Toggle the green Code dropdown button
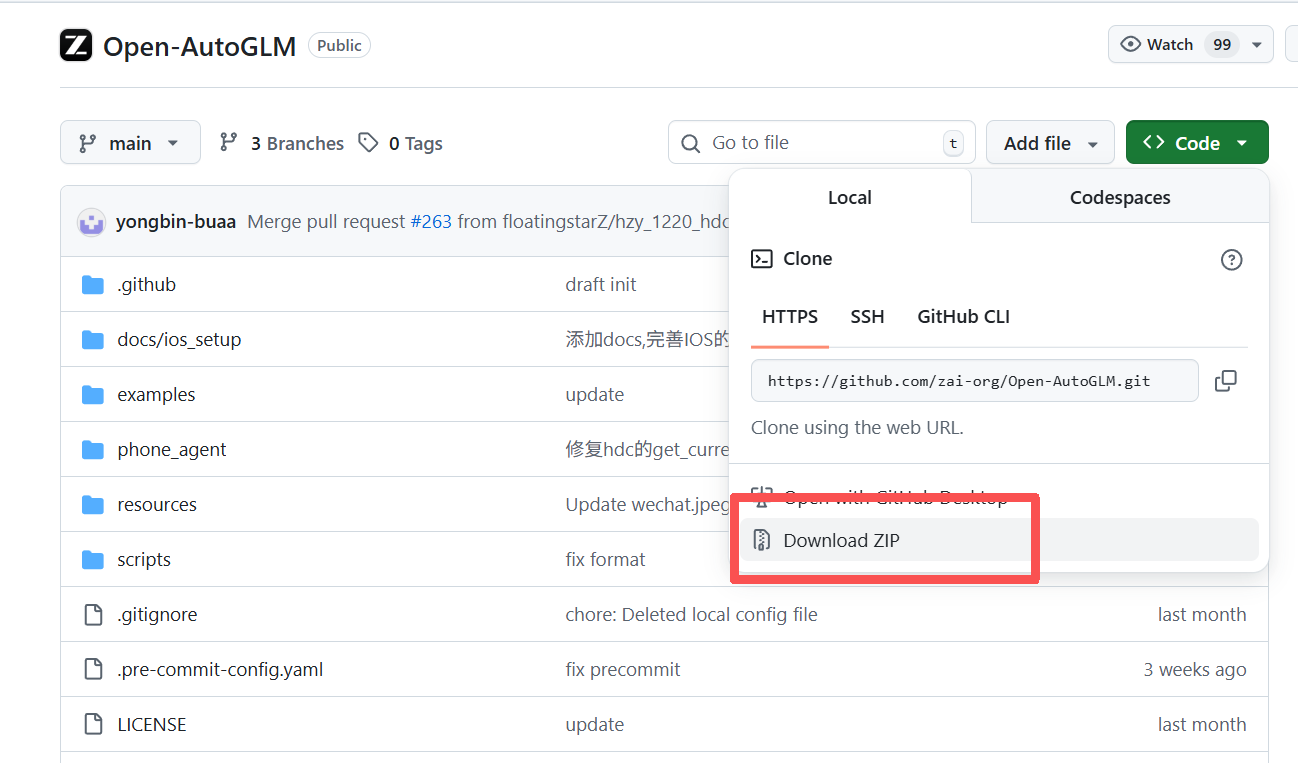This screenshot has width=1298, height=763. (1197, 143)
